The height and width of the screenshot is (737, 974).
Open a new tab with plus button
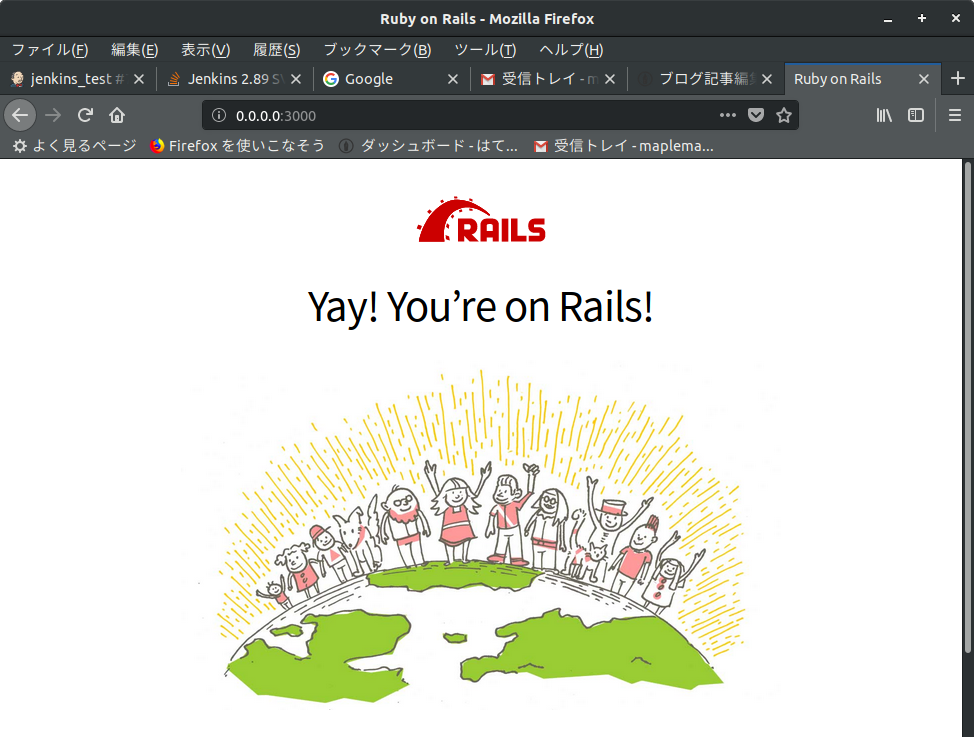tap(957, 78)
